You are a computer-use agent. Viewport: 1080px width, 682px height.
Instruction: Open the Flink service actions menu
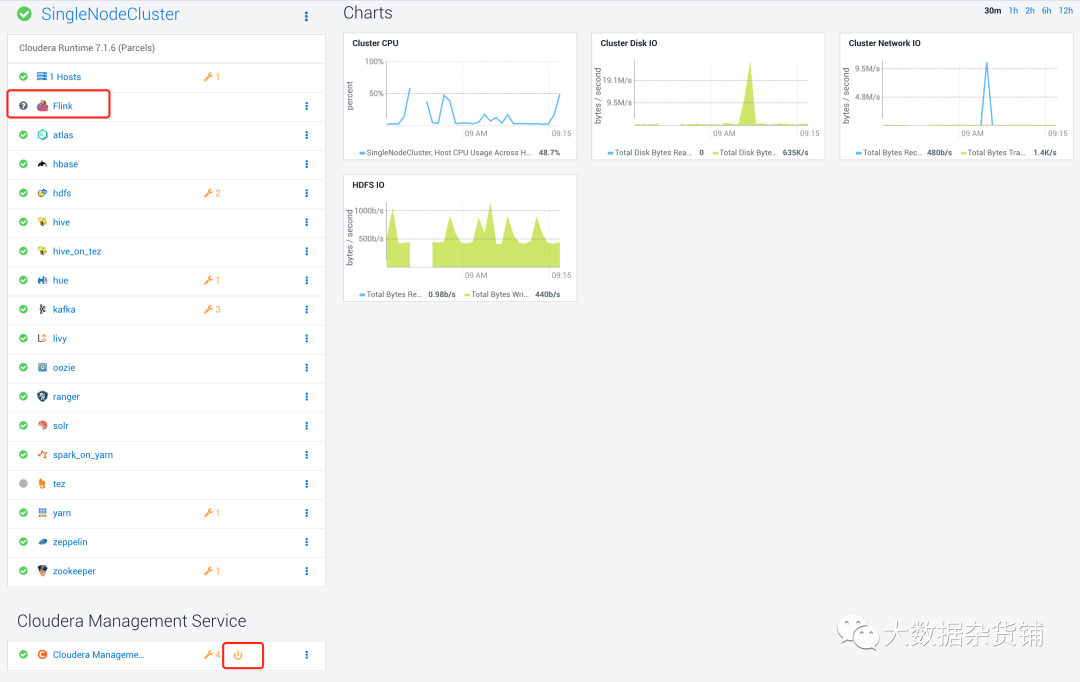point(307,106)
